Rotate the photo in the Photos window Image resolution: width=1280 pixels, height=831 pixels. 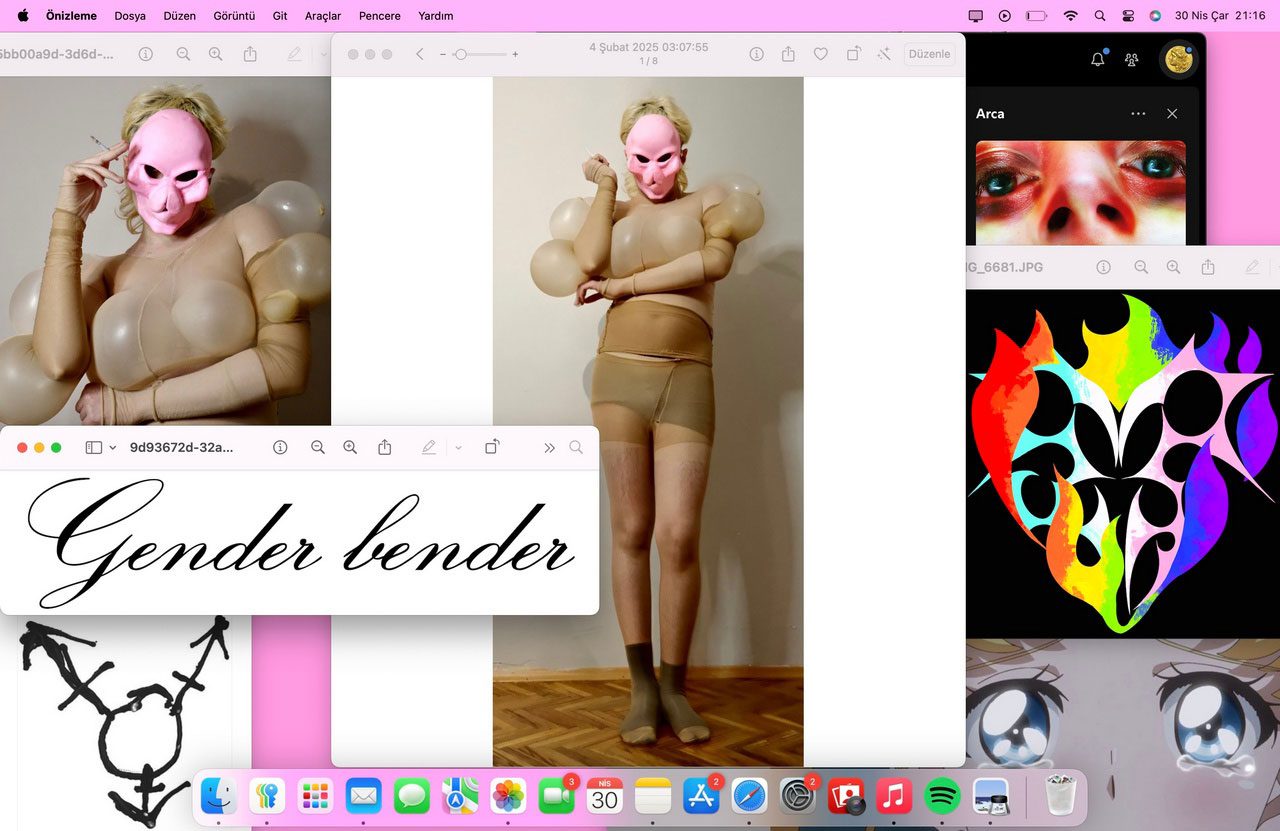(x=853, y=54)
